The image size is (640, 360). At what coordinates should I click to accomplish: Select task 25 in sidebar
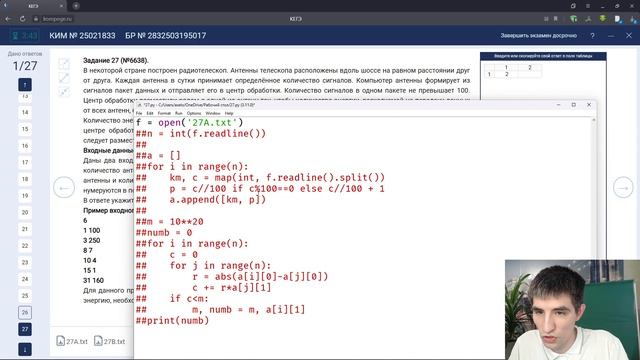(x=25, y=296)
